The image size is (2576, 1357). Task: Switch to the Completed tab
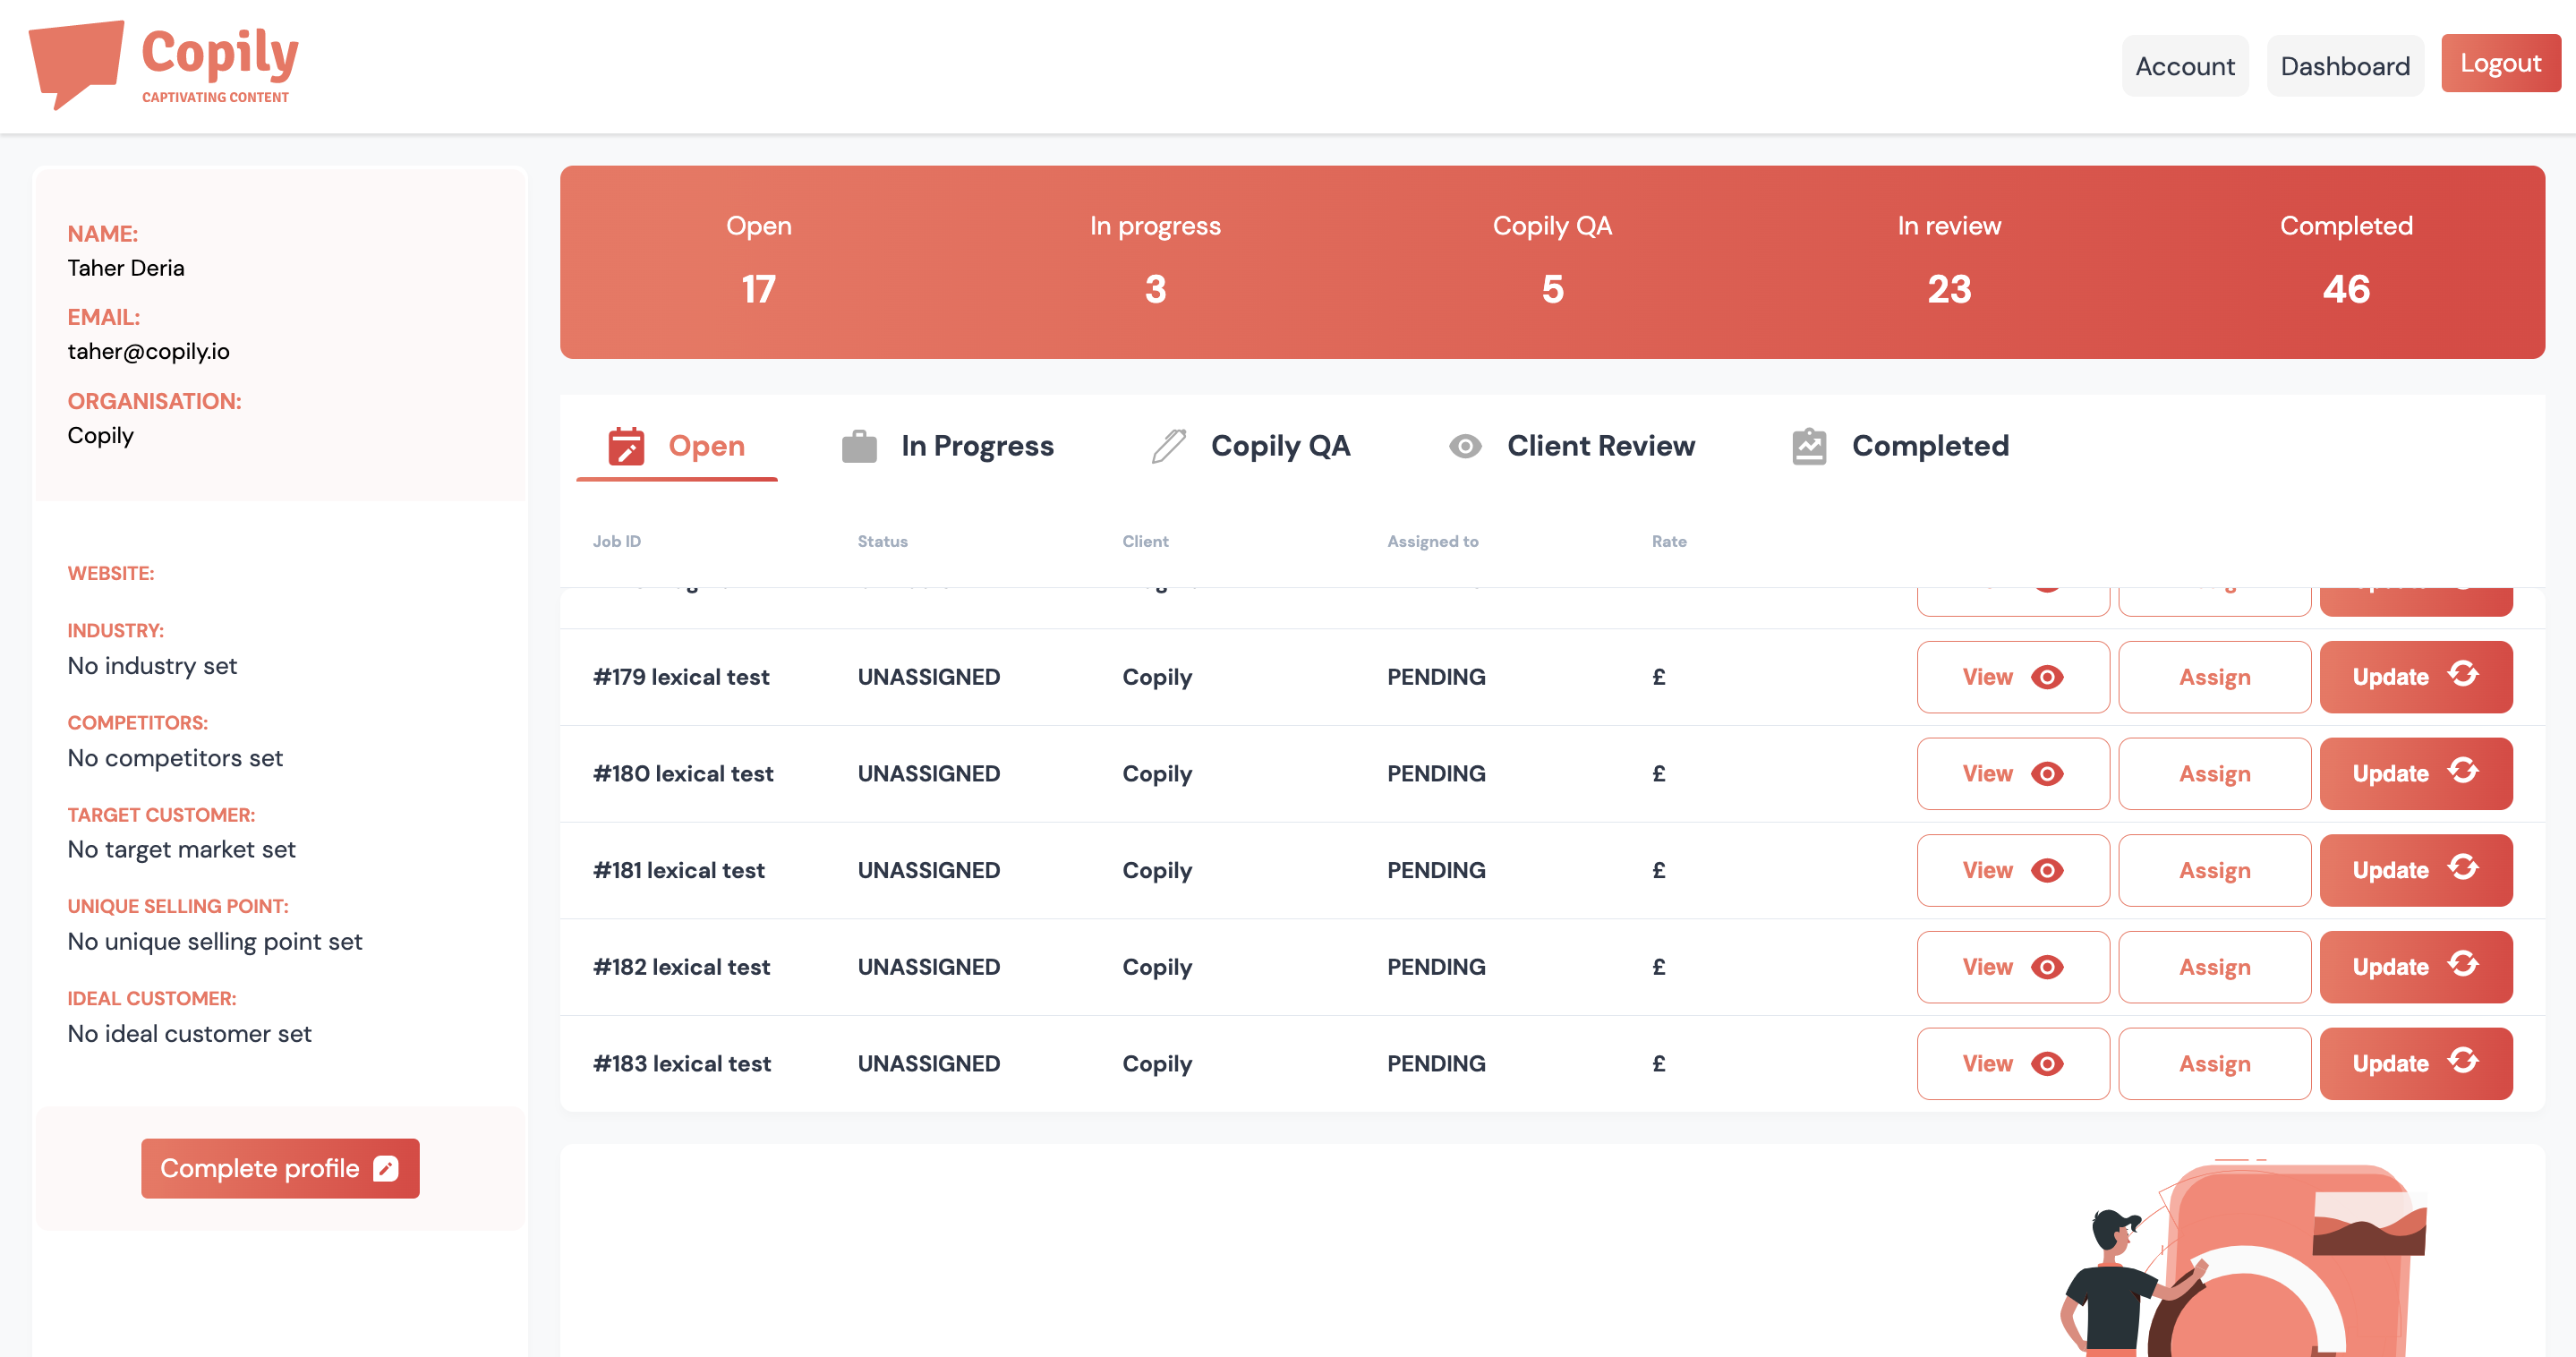(1900, 446)
